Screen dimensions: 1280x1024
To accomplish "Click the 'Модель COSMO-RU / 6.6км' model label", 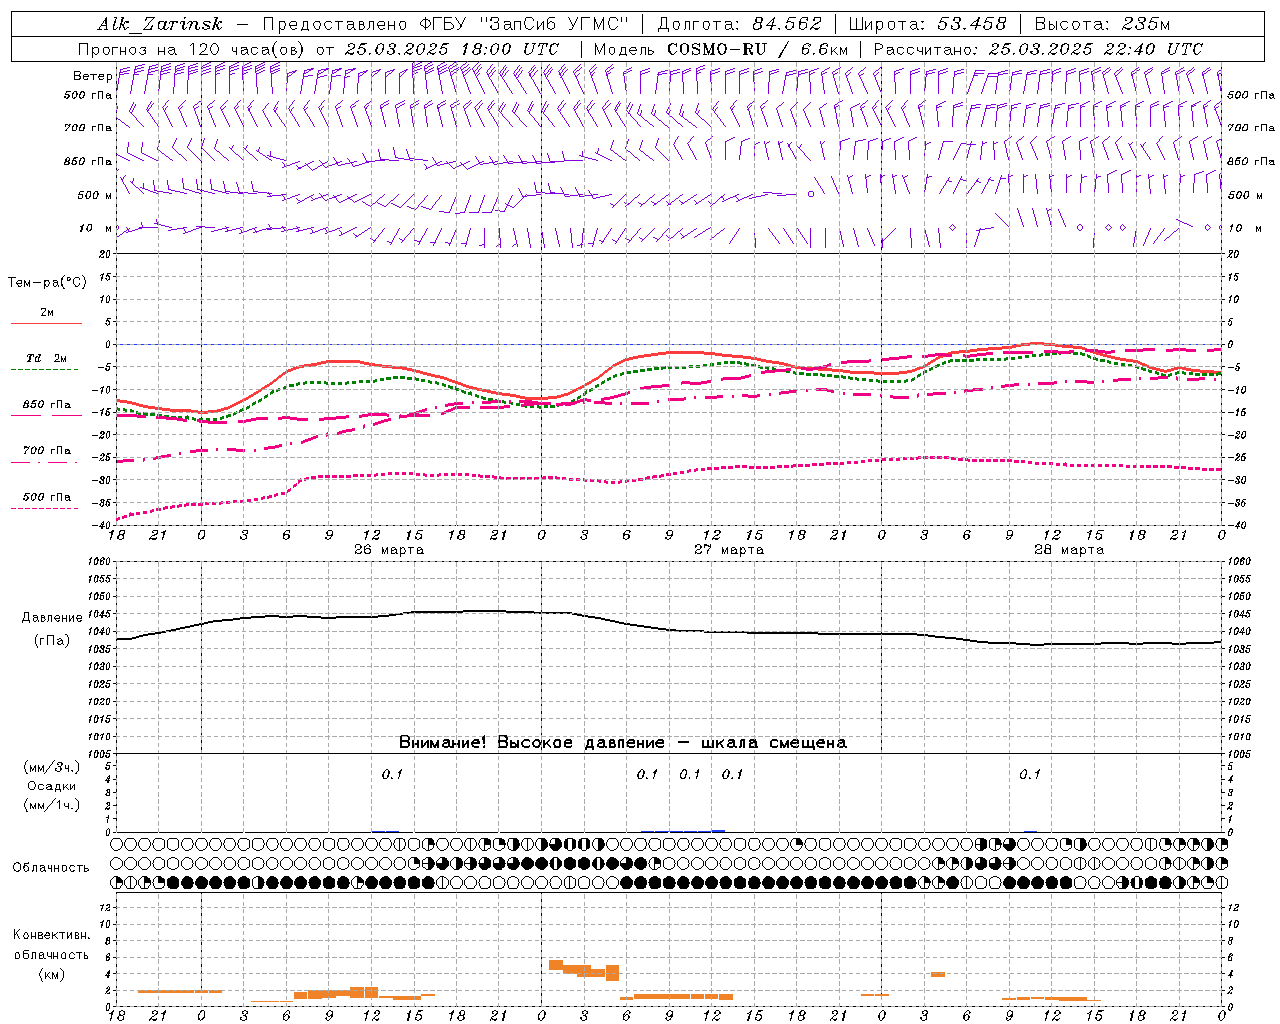I will (720, 49).
